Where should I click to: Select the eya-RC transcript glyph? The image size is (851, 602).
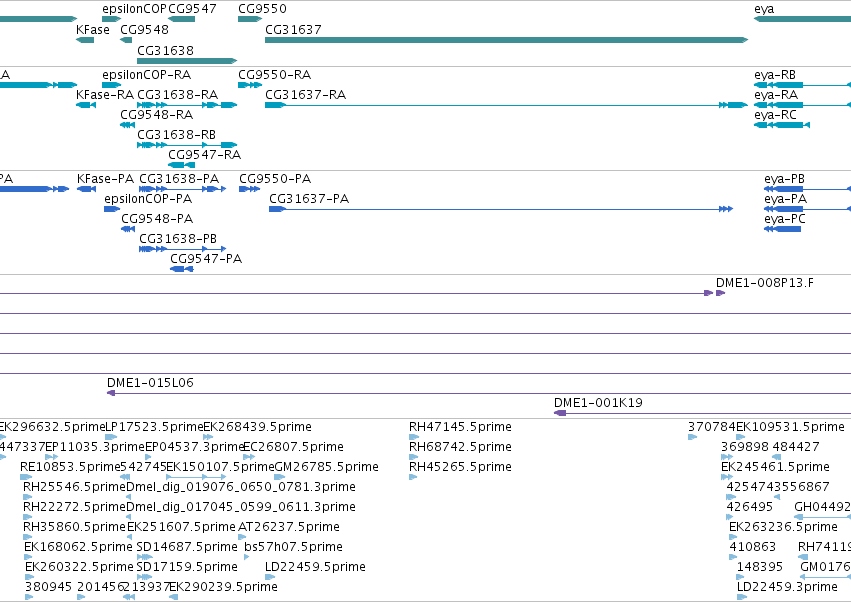pyautogui.click(x=782, y=125)
